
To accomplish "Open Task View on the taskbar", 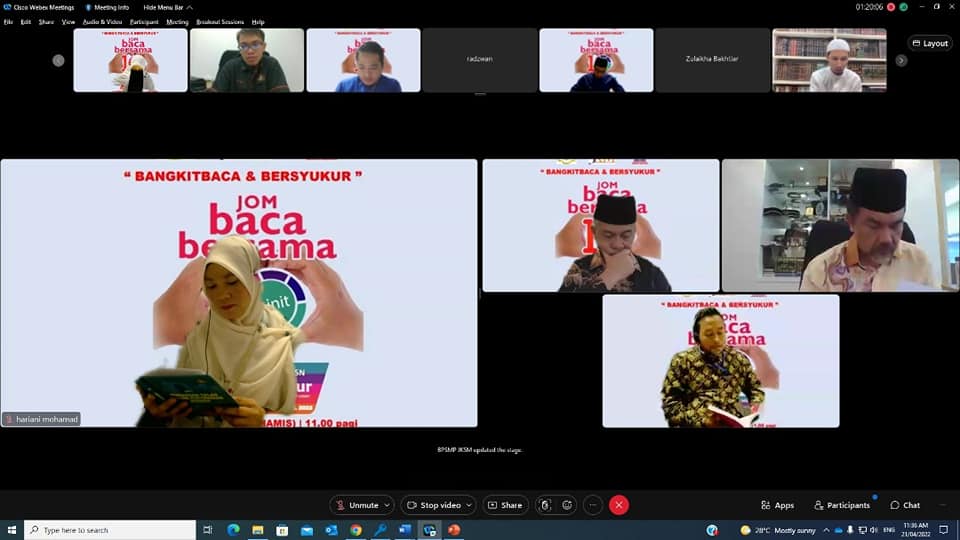I will point(208,530).
